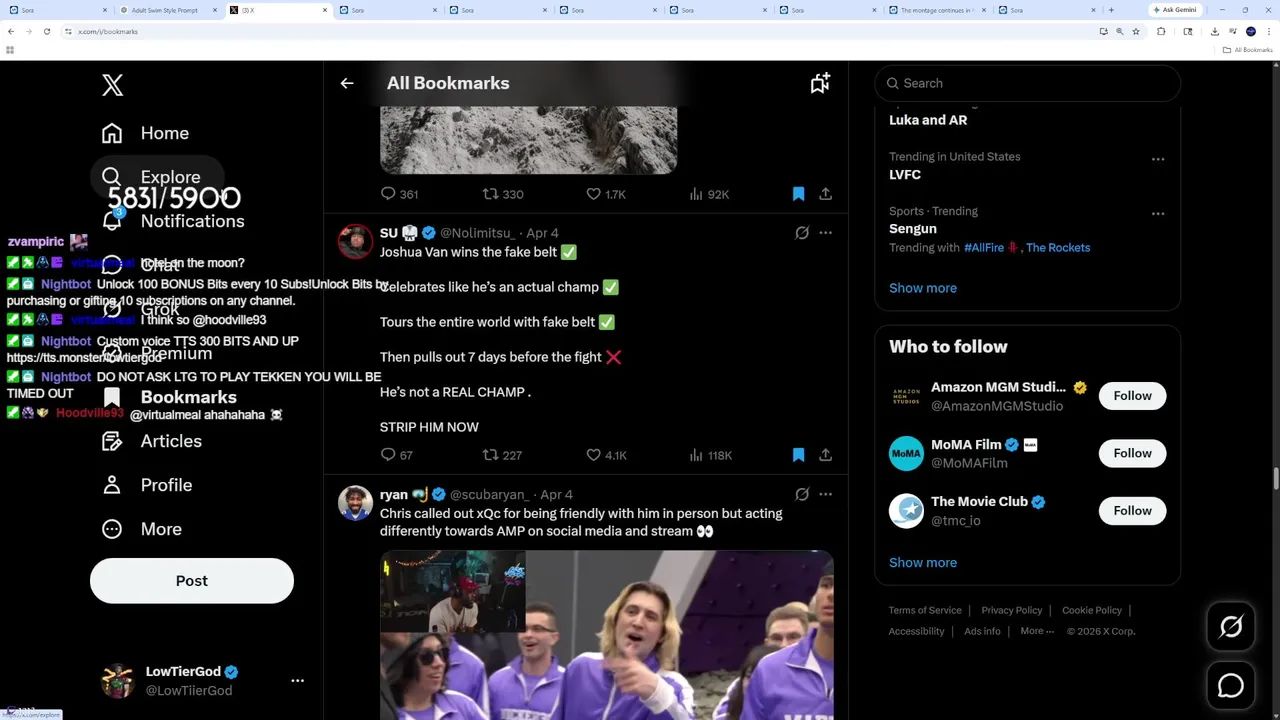Open more options on SU's post

(x=825, y=233)
